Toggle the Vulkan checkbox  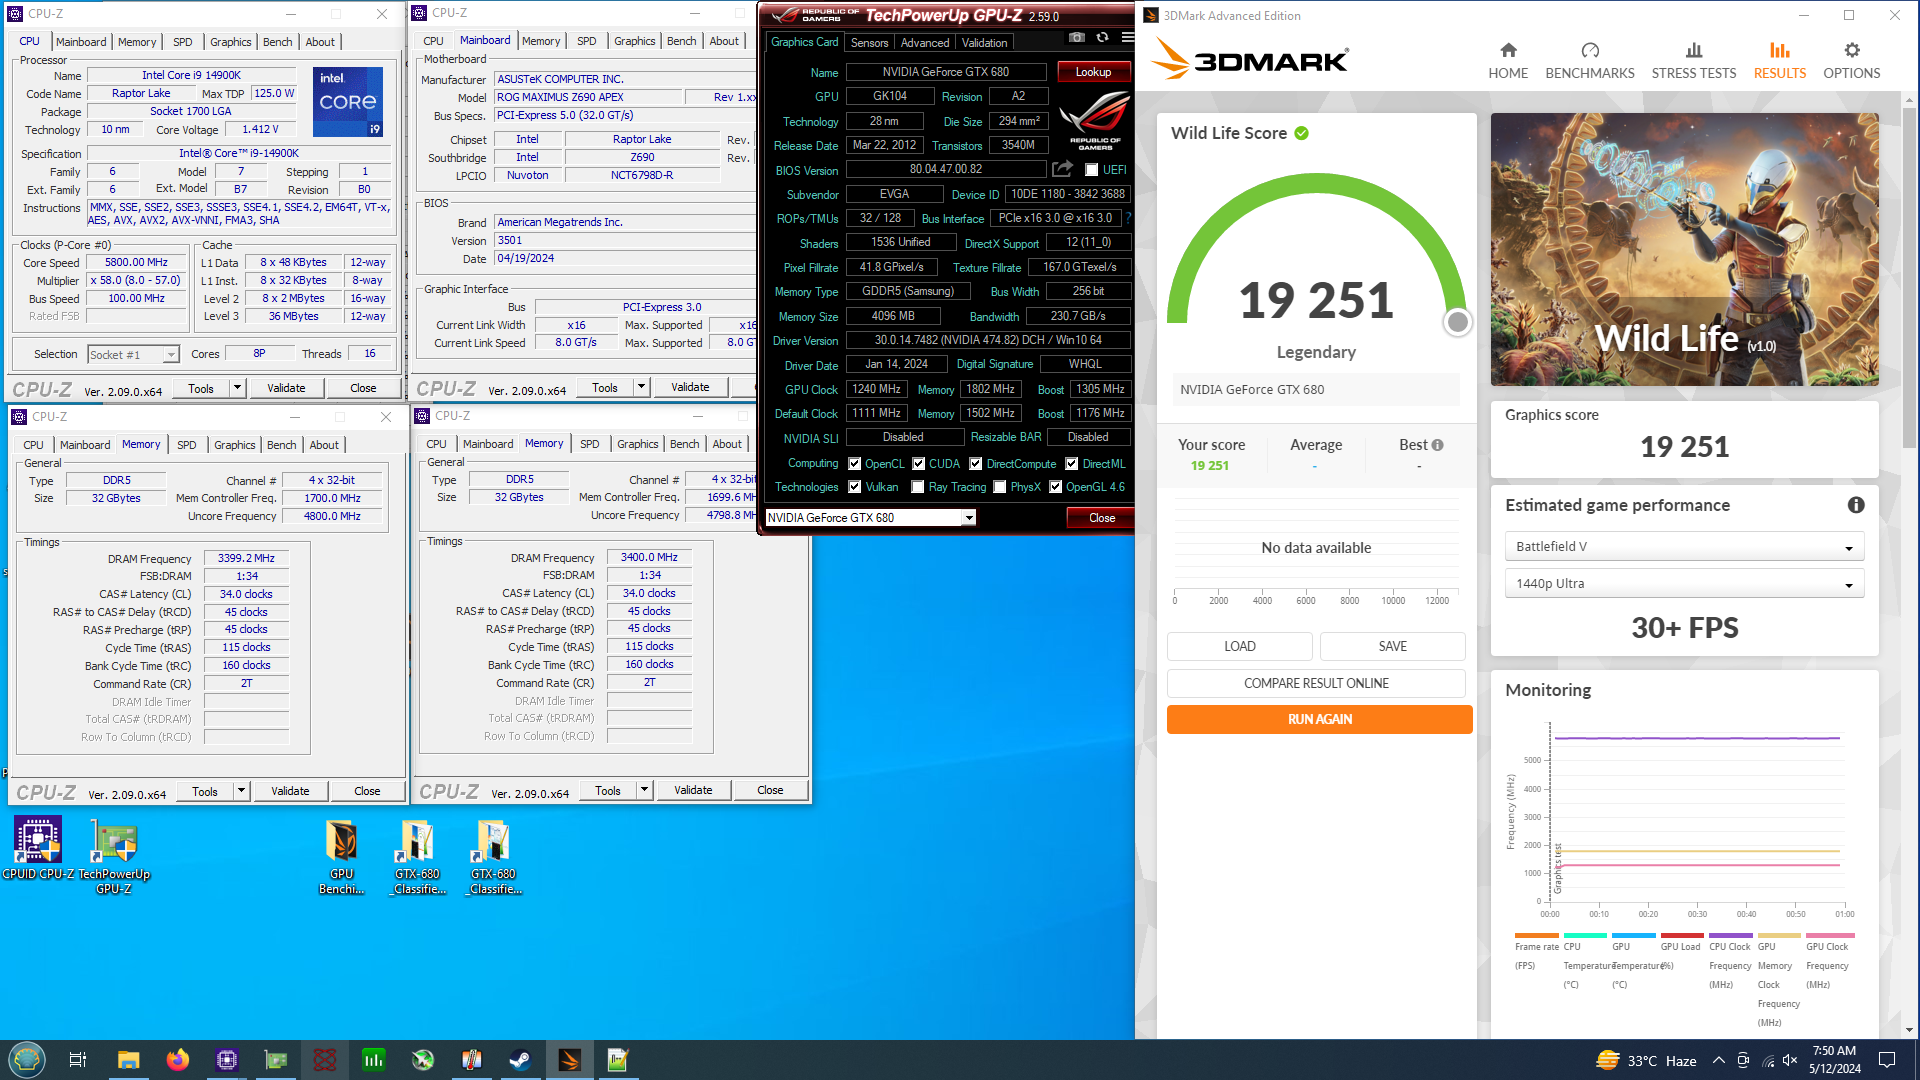(855, 487)
